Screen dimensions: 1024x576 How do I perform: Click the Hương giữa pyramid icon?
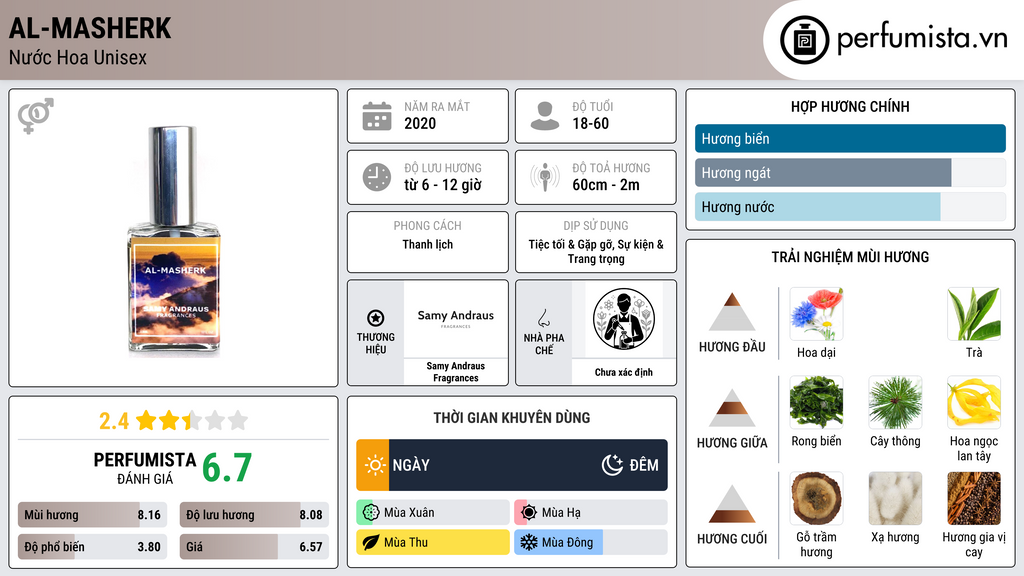click(732, 408)
